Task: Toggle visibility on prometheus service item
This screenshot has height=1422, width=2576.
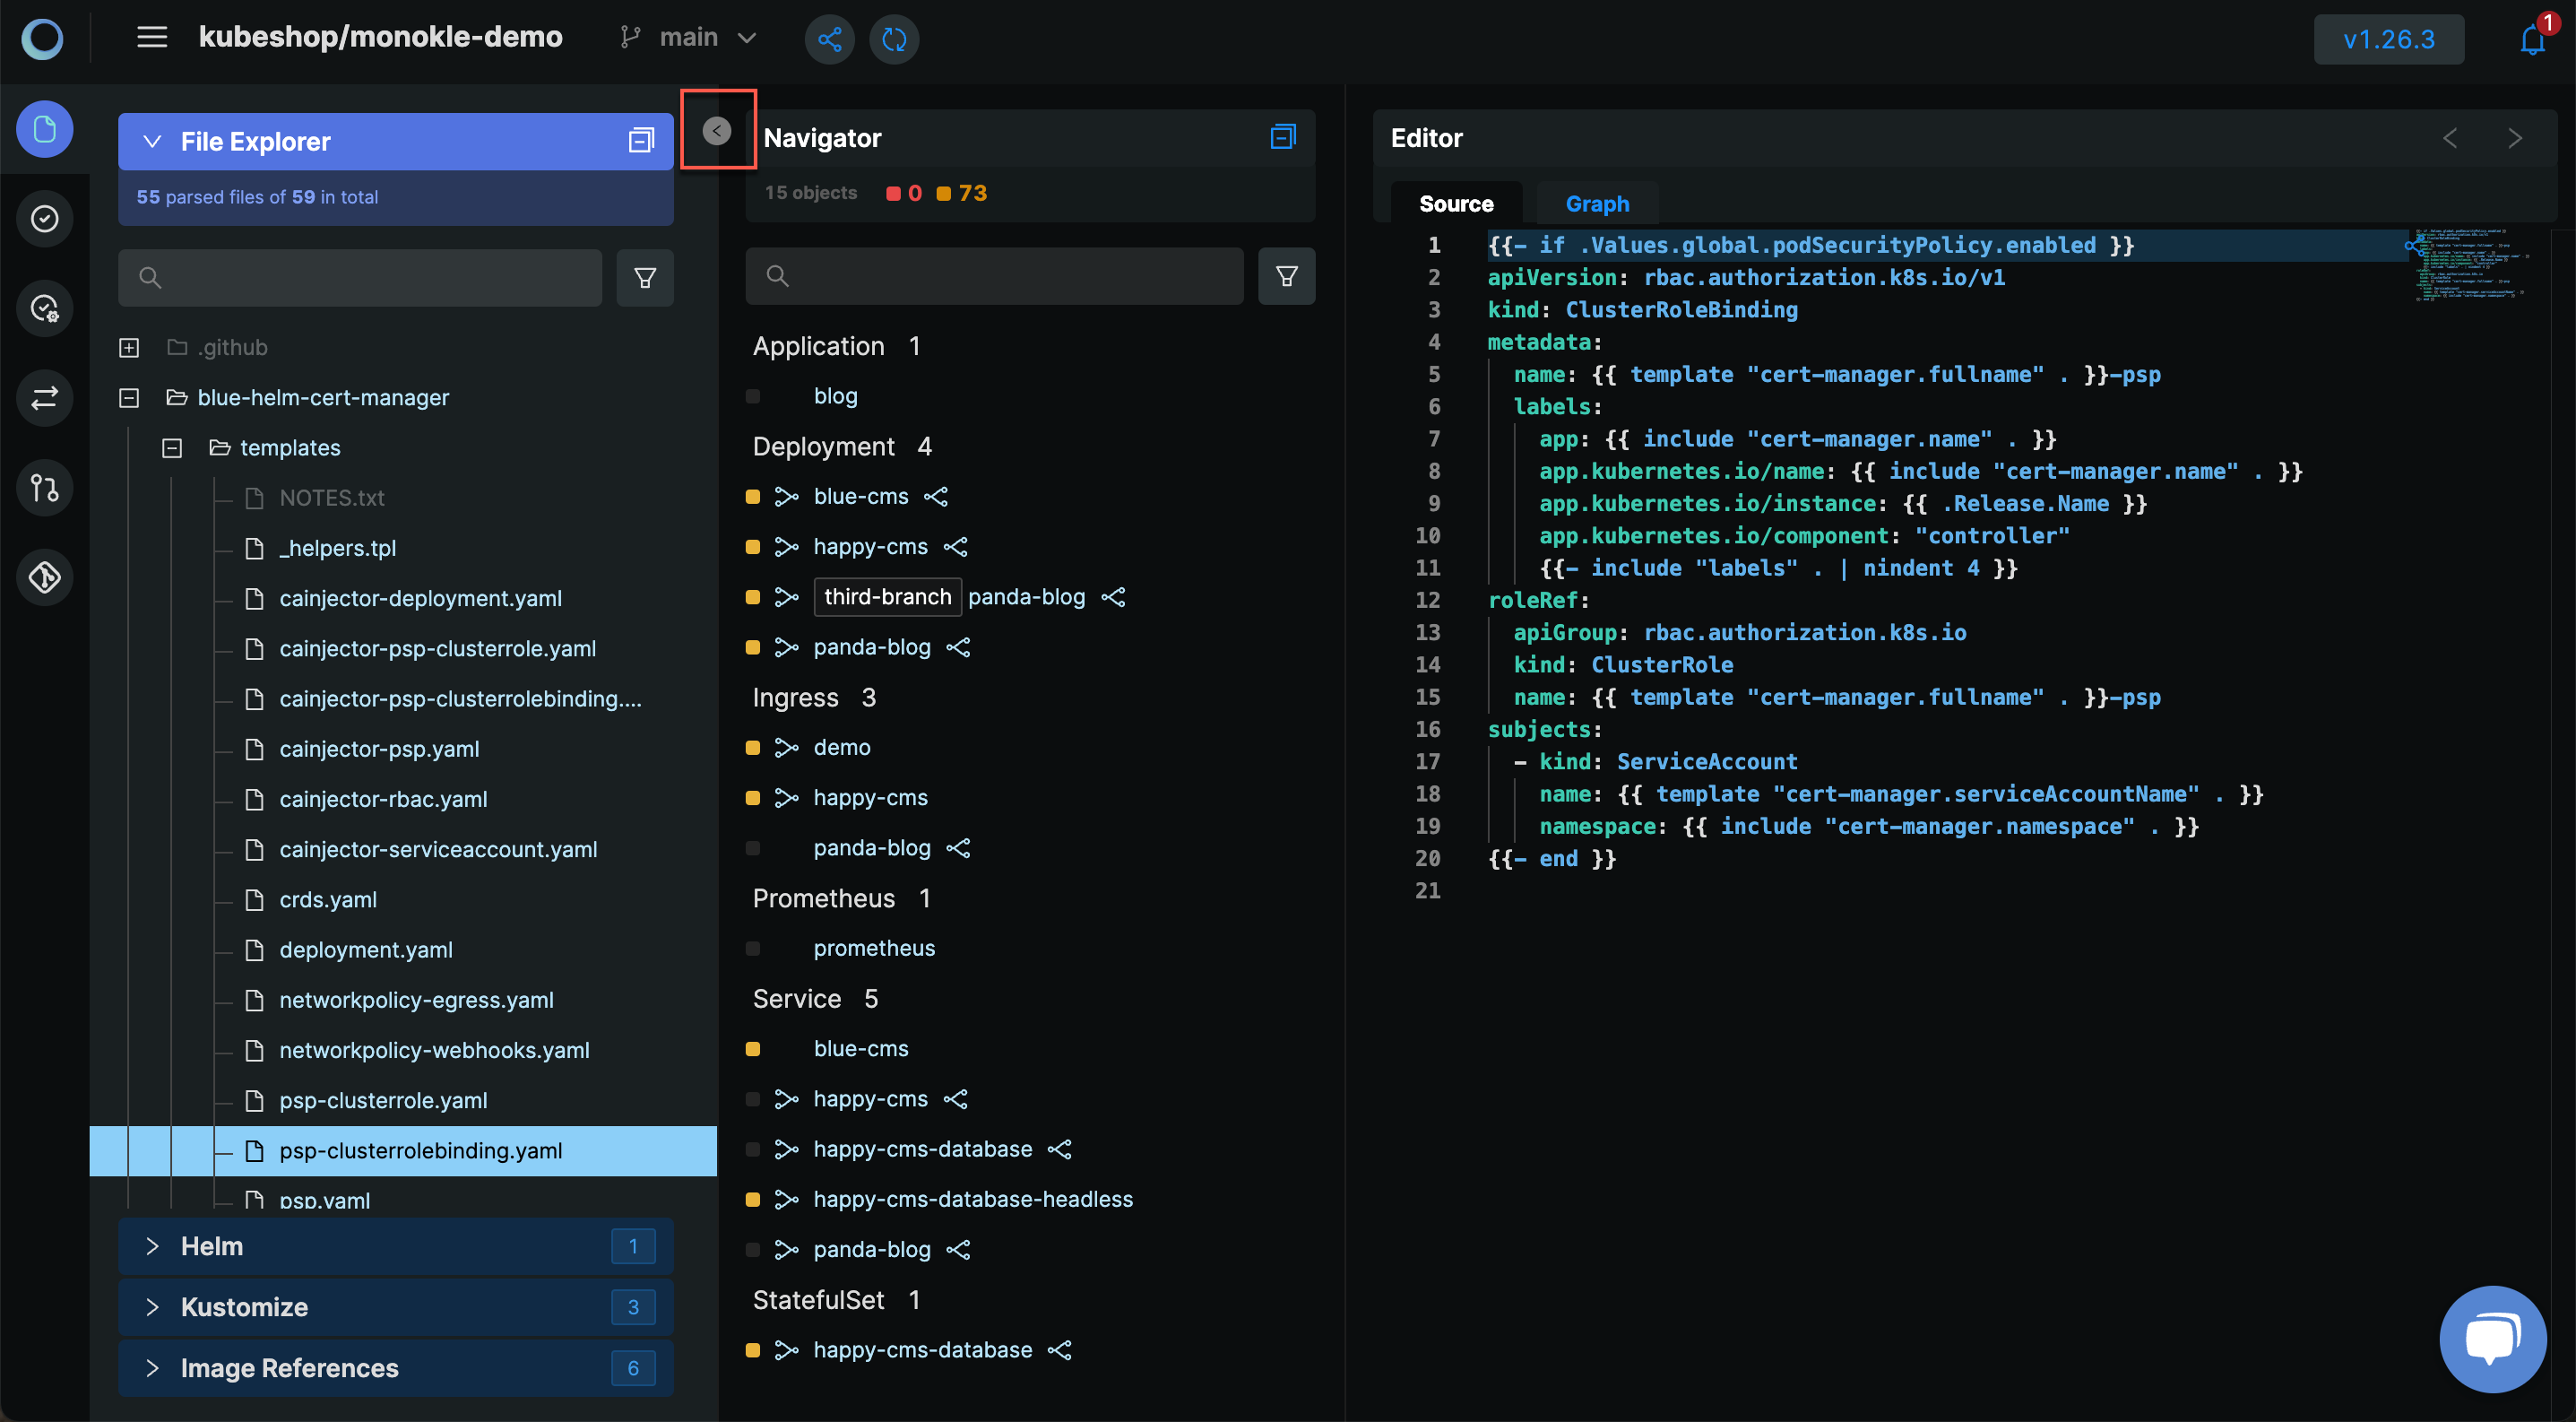Action: tap(753, 948)
